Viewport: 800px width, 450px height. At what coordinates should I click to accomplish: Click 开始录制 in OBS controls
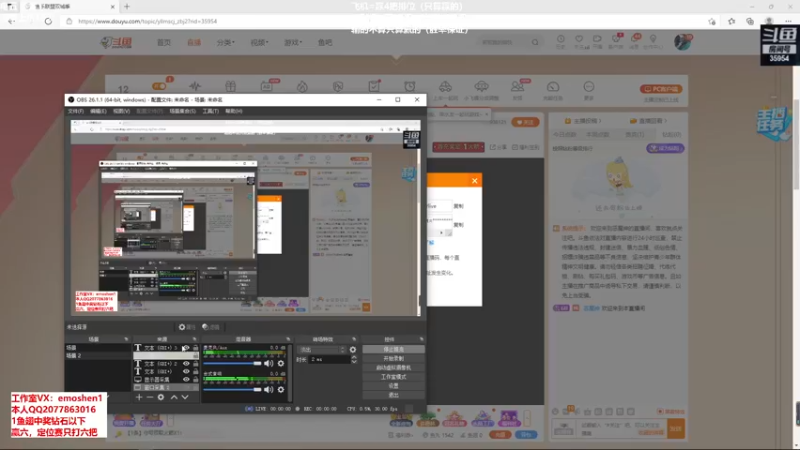(x=393, y=359)
